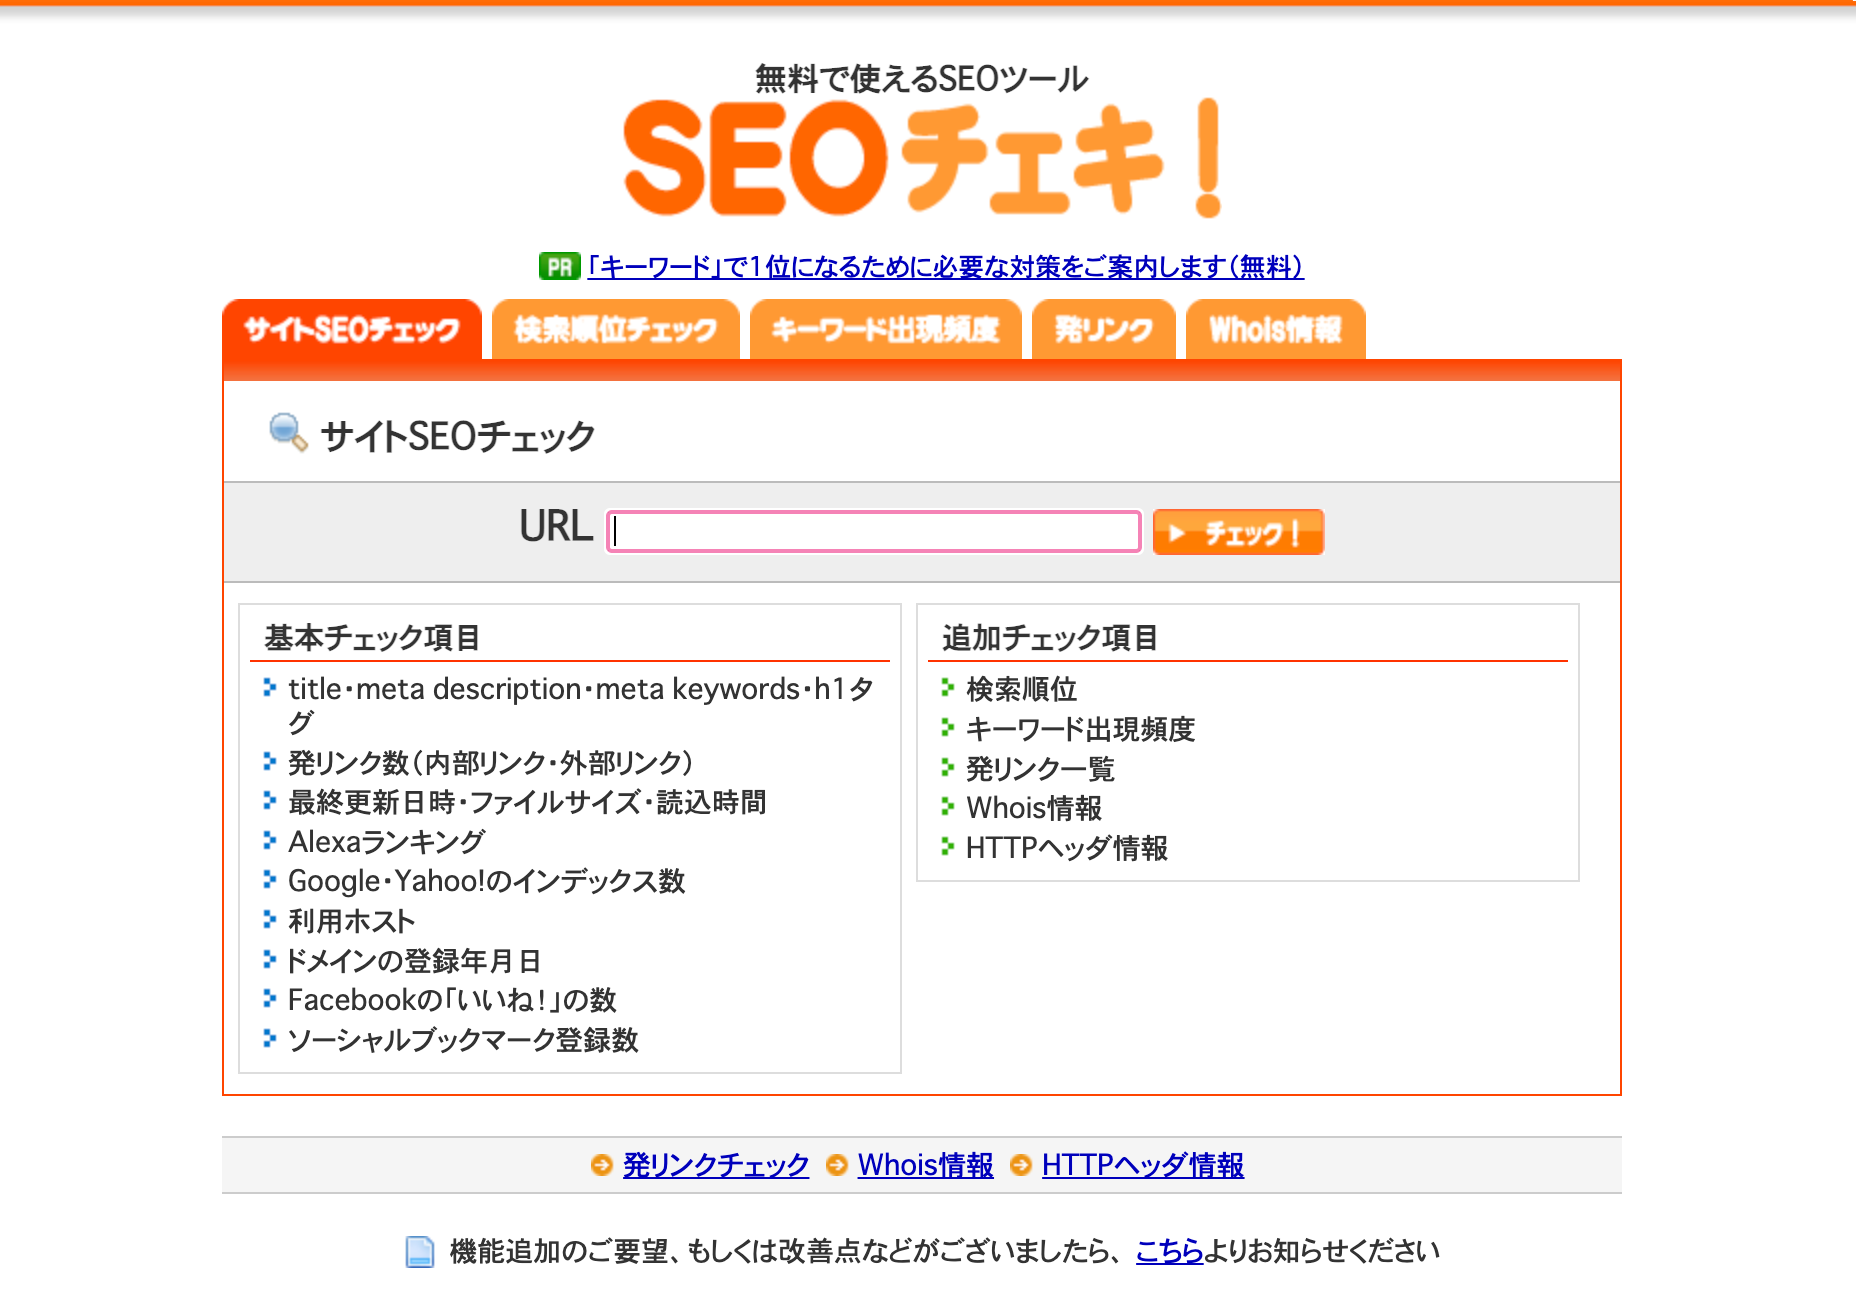Click the ソーシャルブックマーク登録数 item
Screen dimensions: 1856x1314
(x=463, y=1040)
